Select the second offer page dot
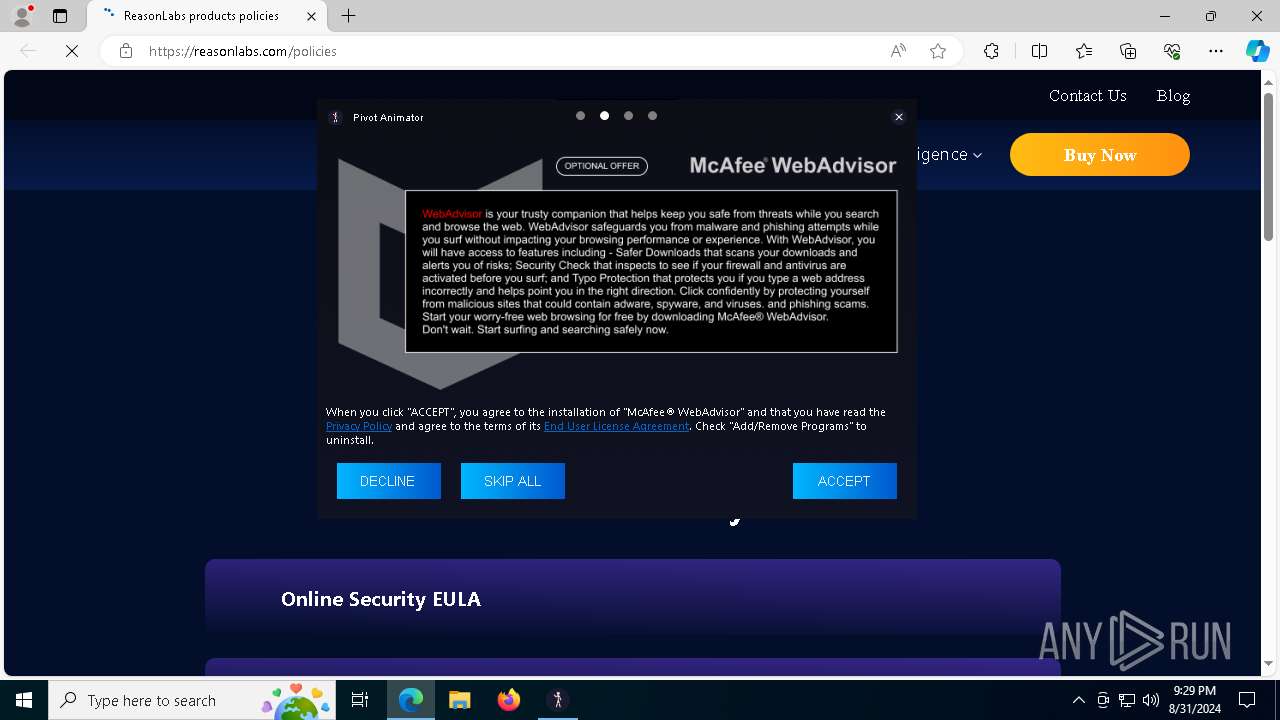This screenshot has height=720, width=1280. (x=604, y=116)
